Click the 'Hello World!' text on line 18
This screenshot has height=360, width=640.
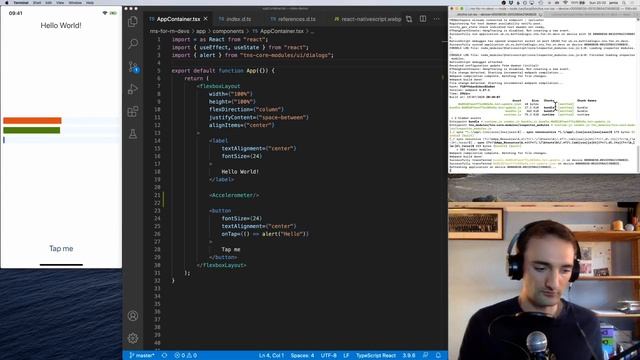coord(240,172)
